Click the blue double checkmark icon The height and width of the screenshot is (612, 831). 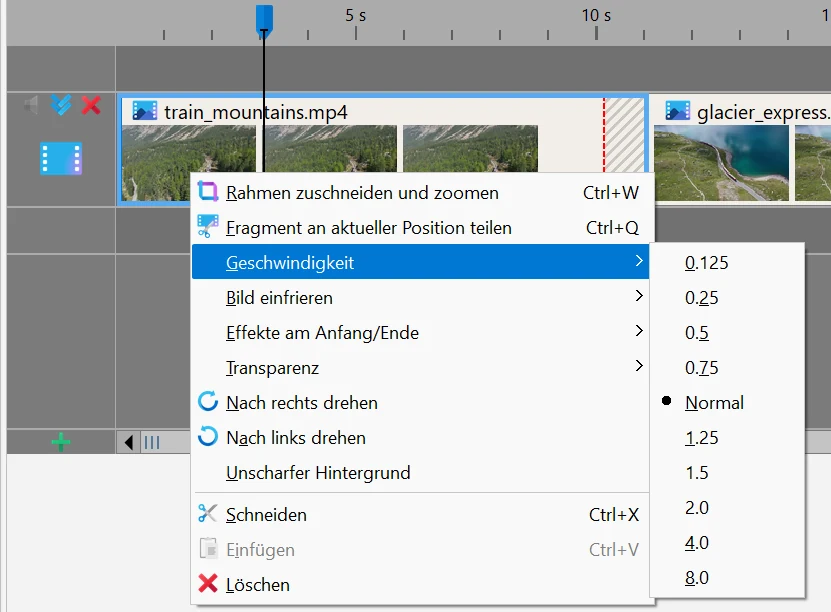(x=61, y=105)
